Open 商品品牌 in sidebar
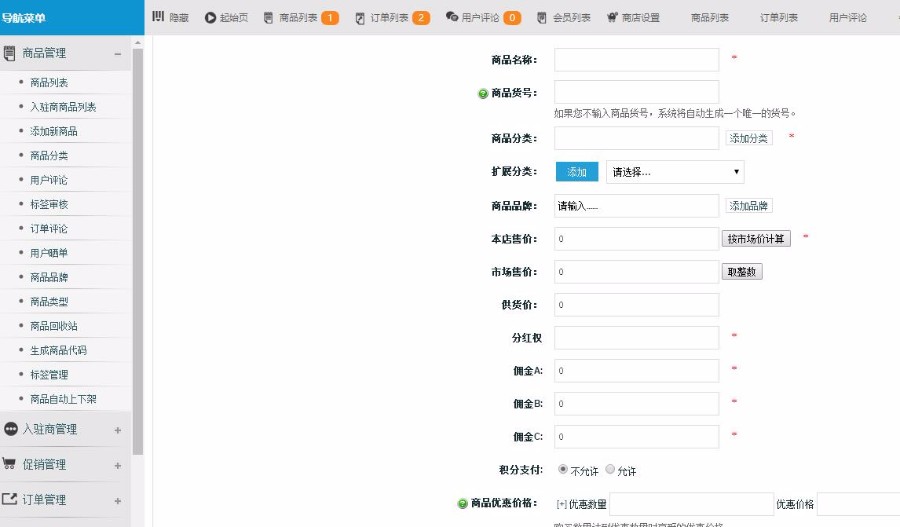The image size is (900, 527). (x=49, y=277)
